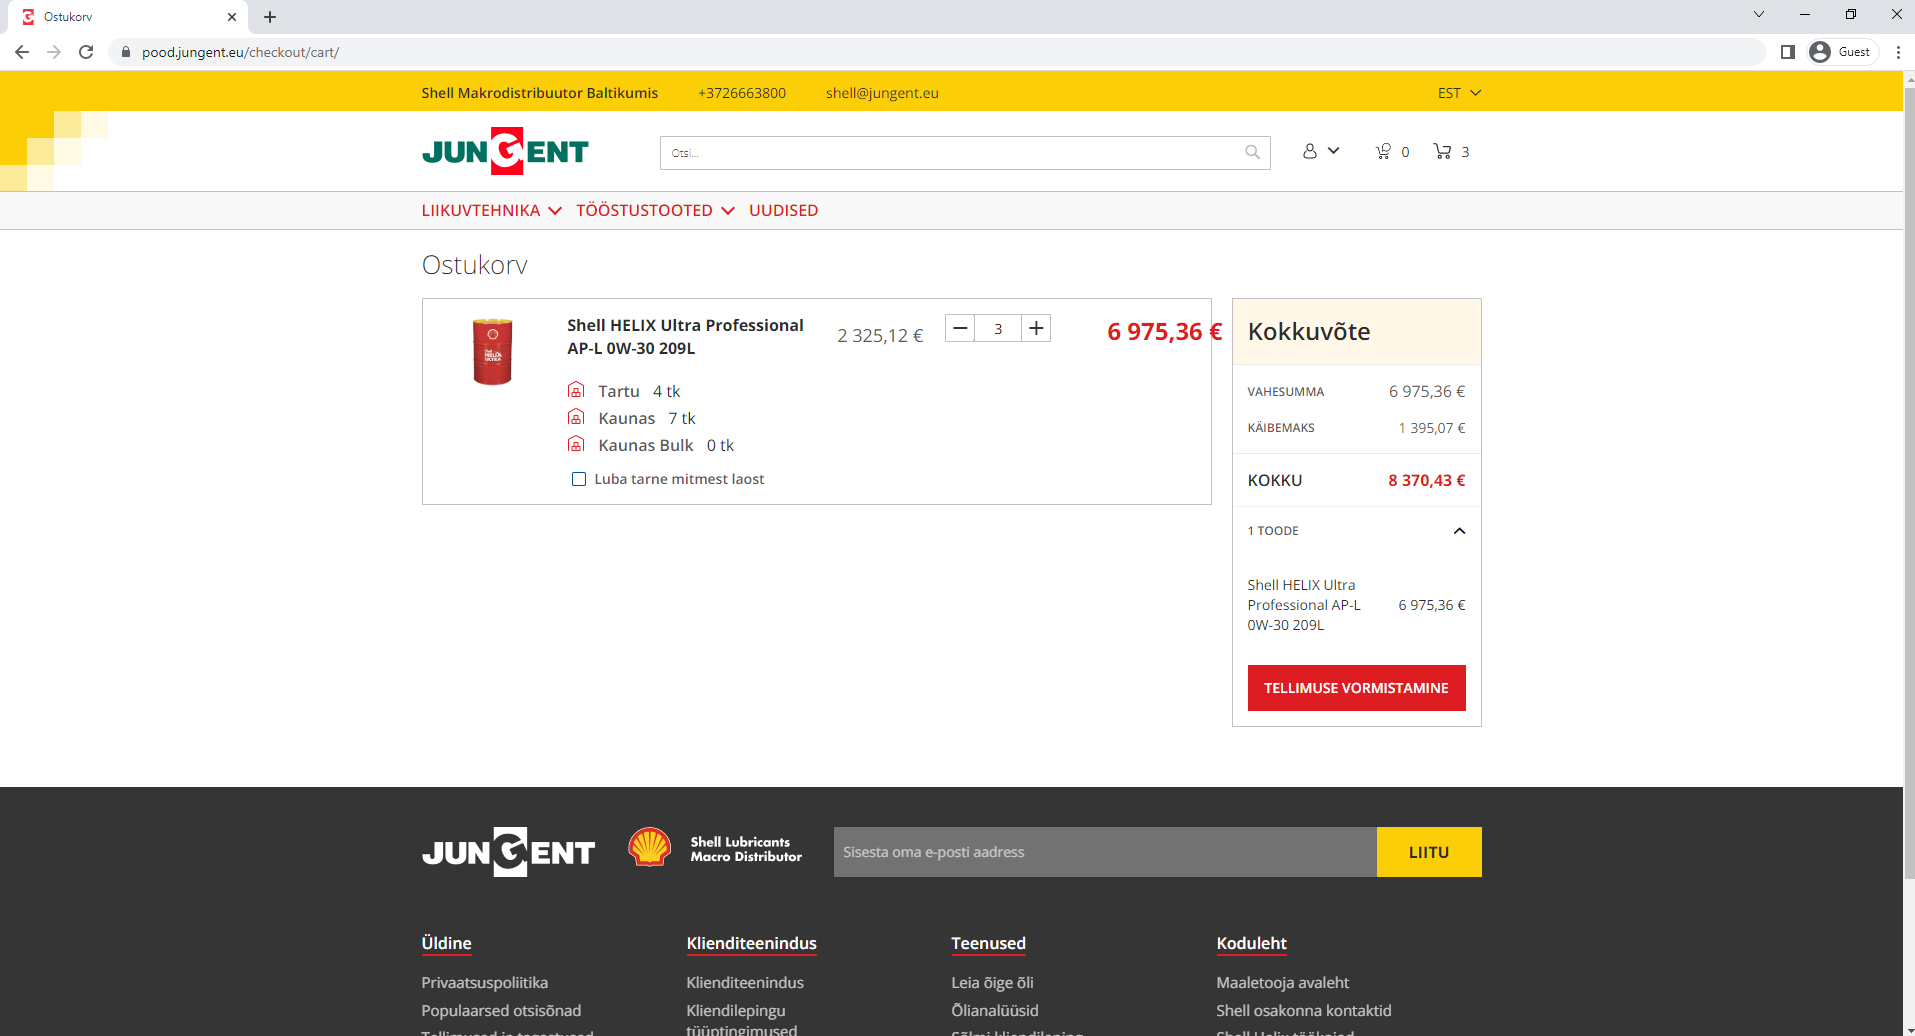The width and height of the screenshot is (1915, 1036).
Task: Decrease quantity with minus button
Action: [x=960, y=328]
